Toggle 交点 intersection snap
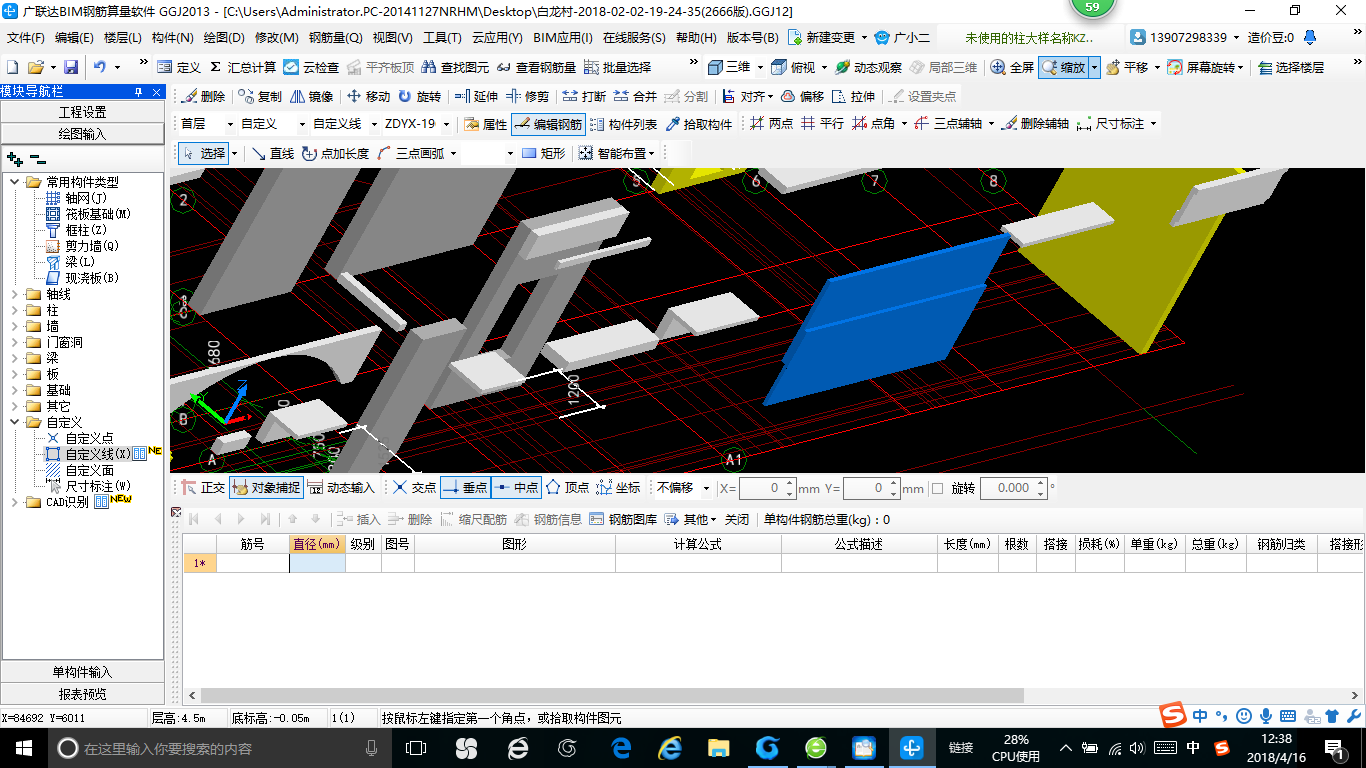 [x=414, y=488]
